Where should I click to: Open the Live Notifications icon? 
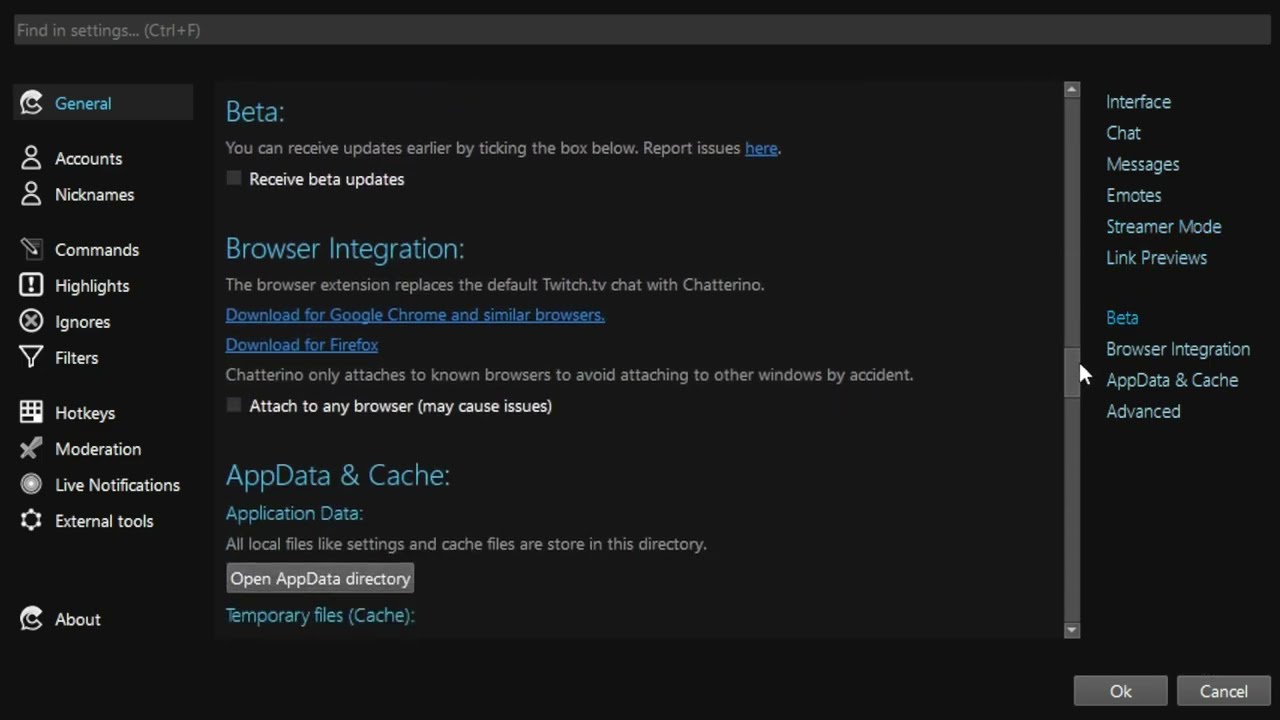click(x=31, y=484)
